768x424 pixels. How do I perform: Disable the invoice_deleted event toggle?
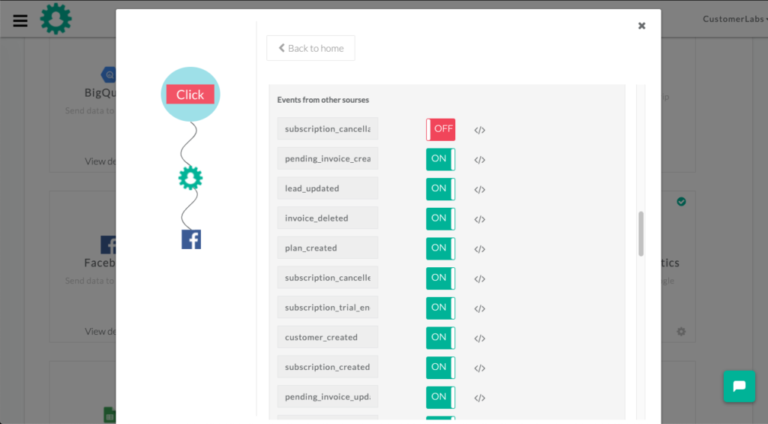click(440, 219)
